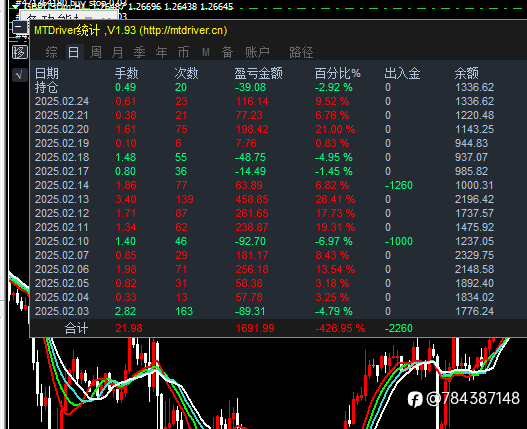Open the 路径 path tab
This screenshot has height=429, width=527.
[x=301, y=52]
